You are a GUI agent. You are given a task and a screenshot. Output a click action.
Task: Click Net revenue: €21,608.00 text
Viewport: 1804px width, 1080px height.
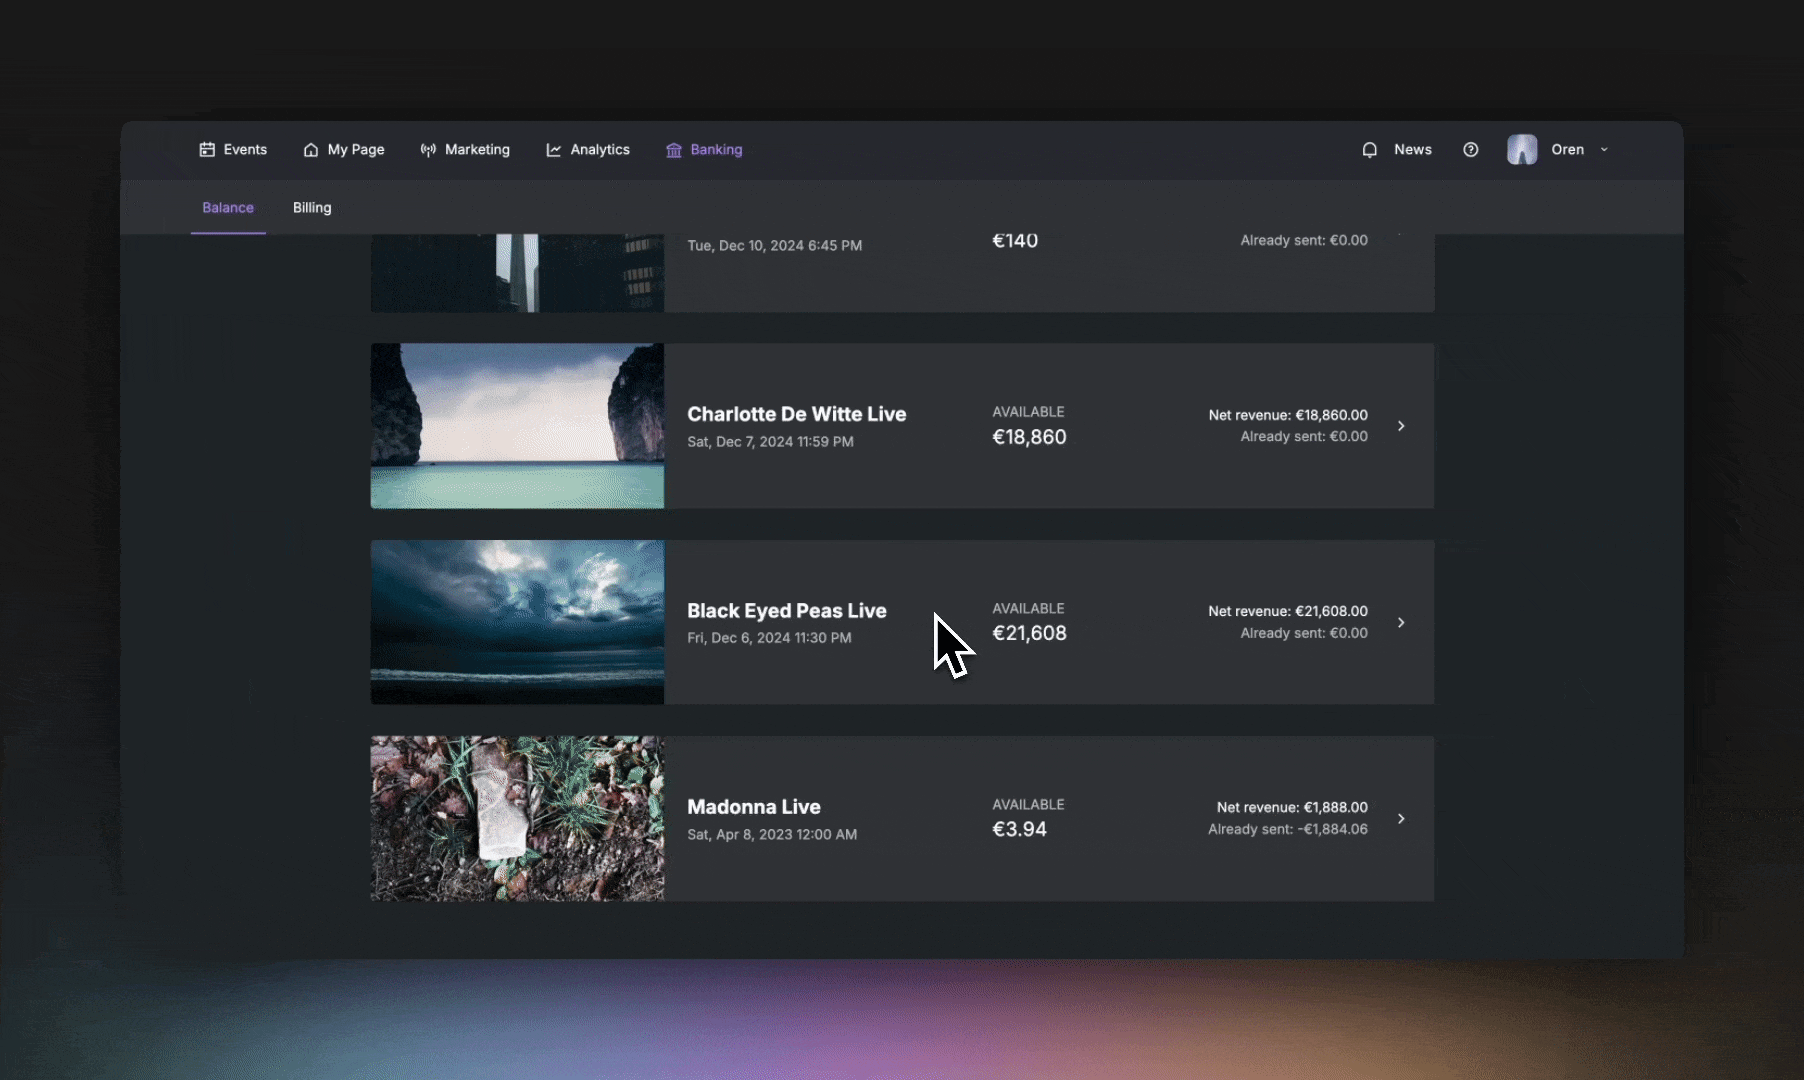pyautogui.click(x=1288, y=611)
